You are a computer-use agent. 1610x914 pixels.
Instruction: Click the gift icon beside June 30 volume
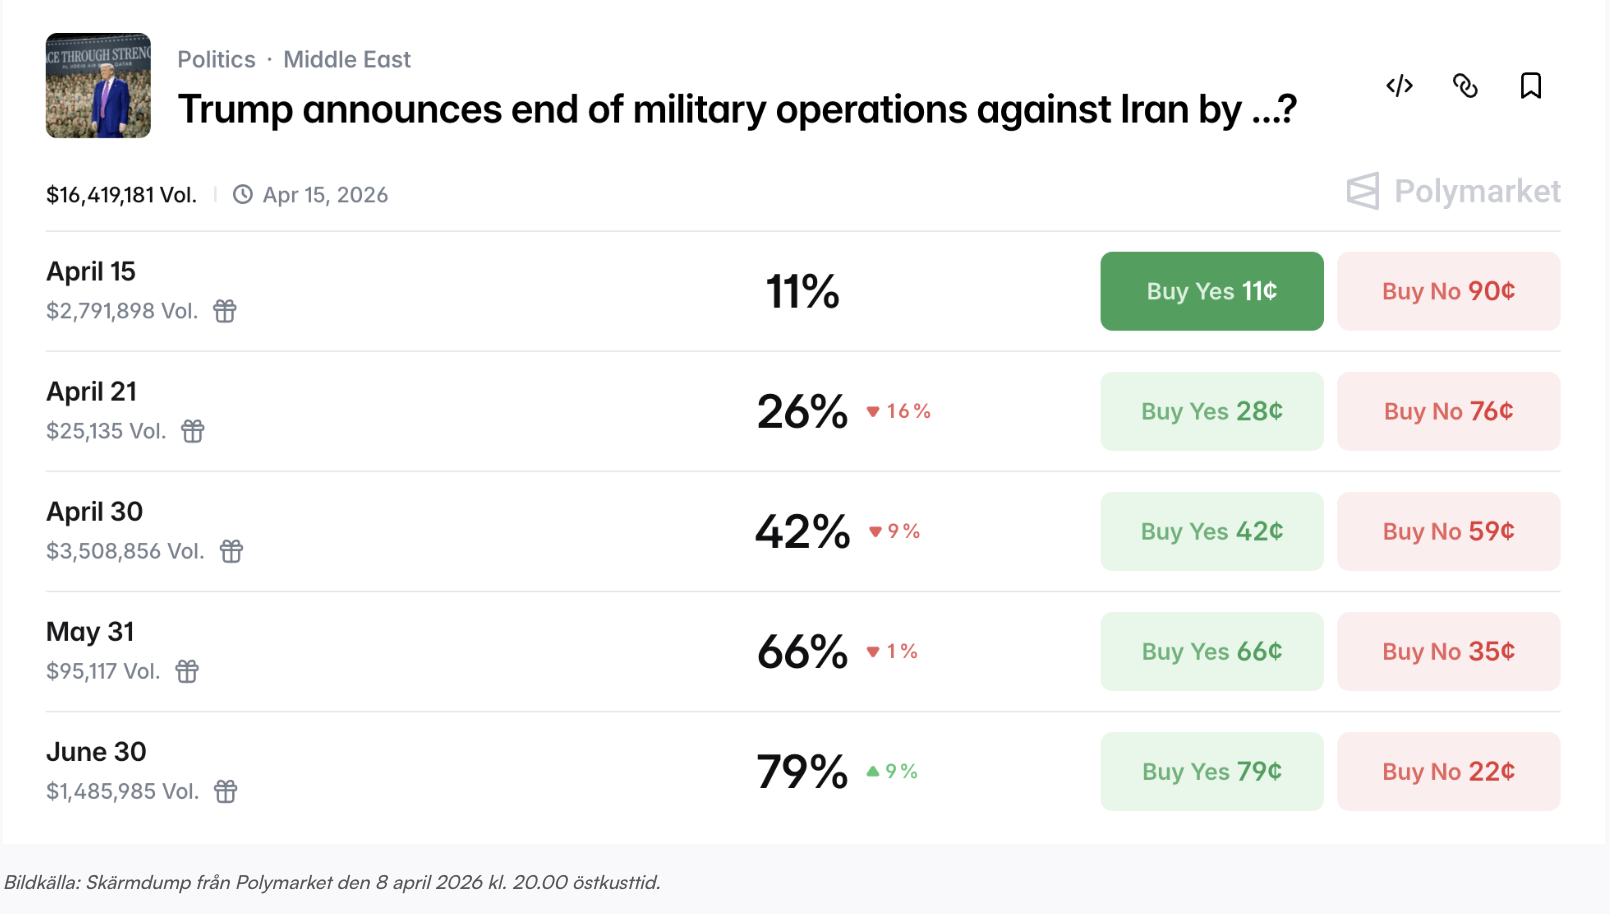click(226, 791)
